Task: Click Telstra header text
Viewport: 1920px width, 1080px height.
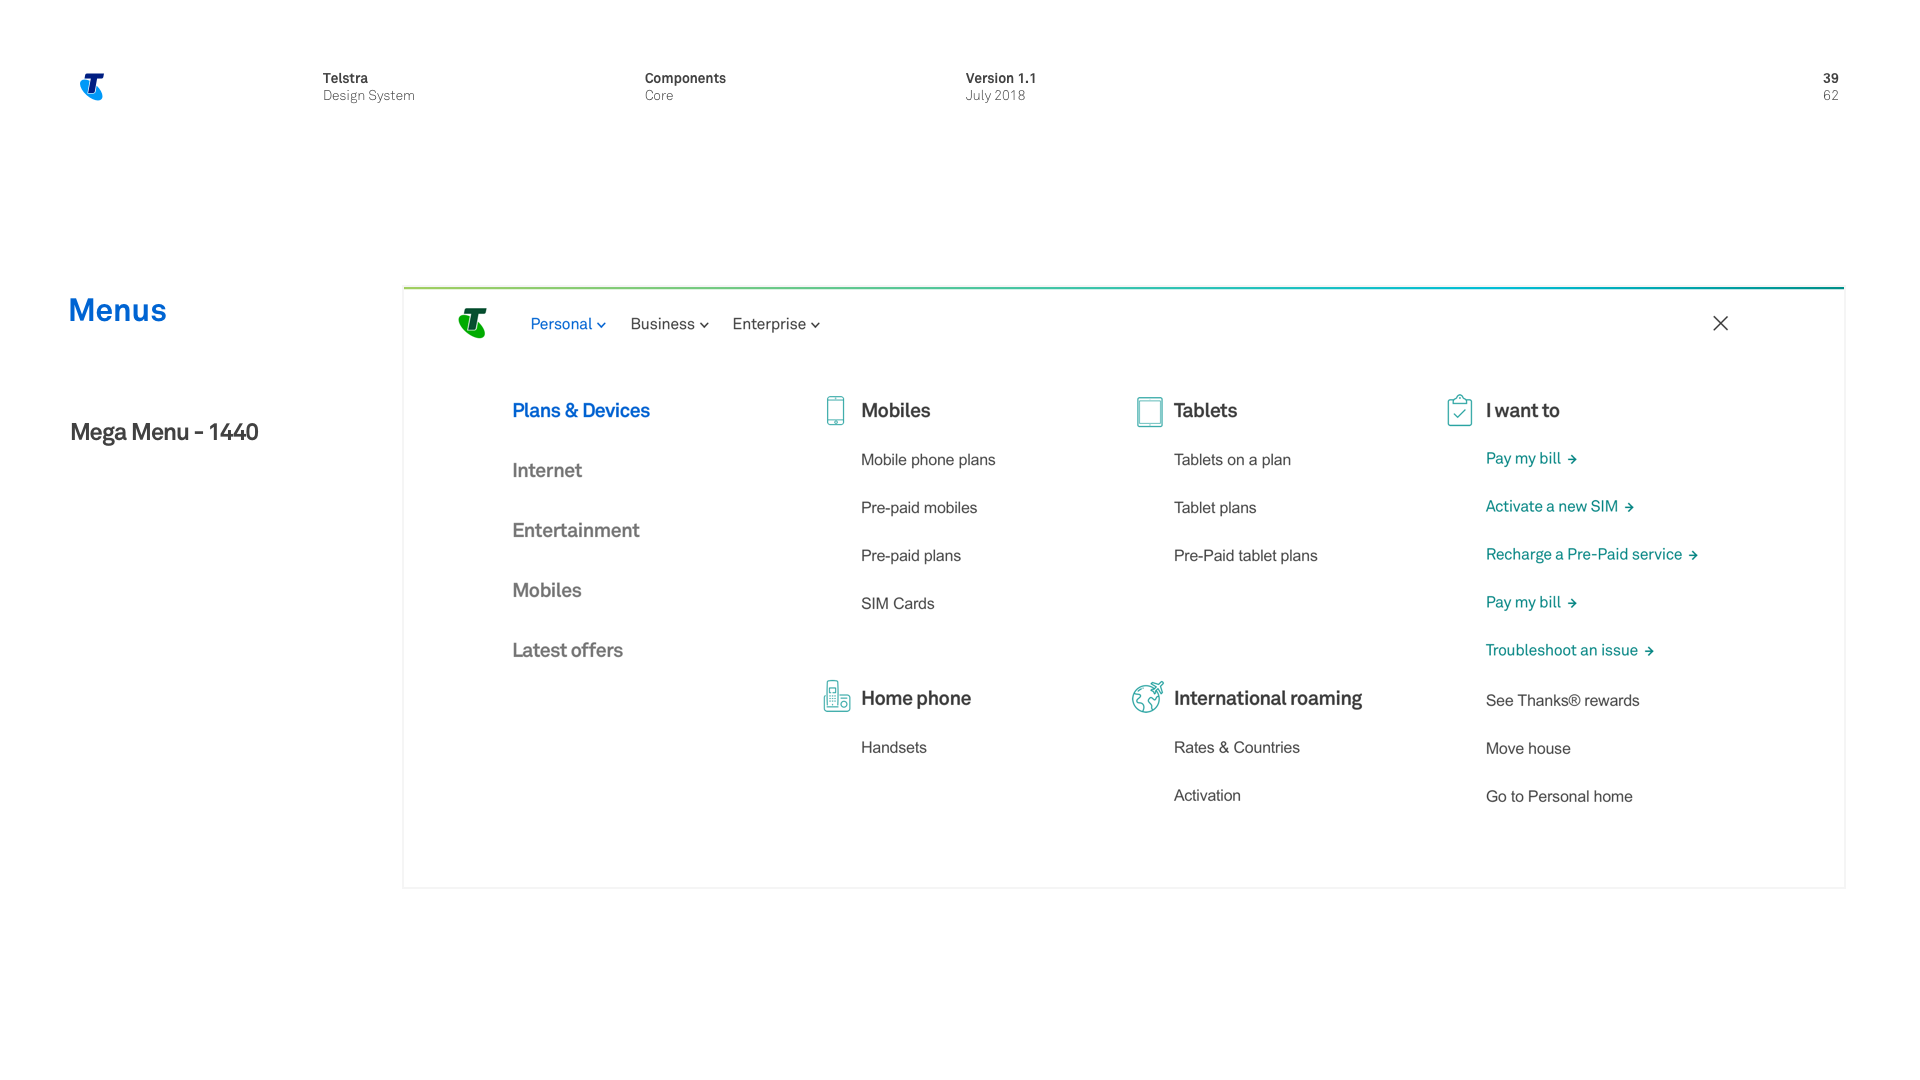Action: coord(345,78)
